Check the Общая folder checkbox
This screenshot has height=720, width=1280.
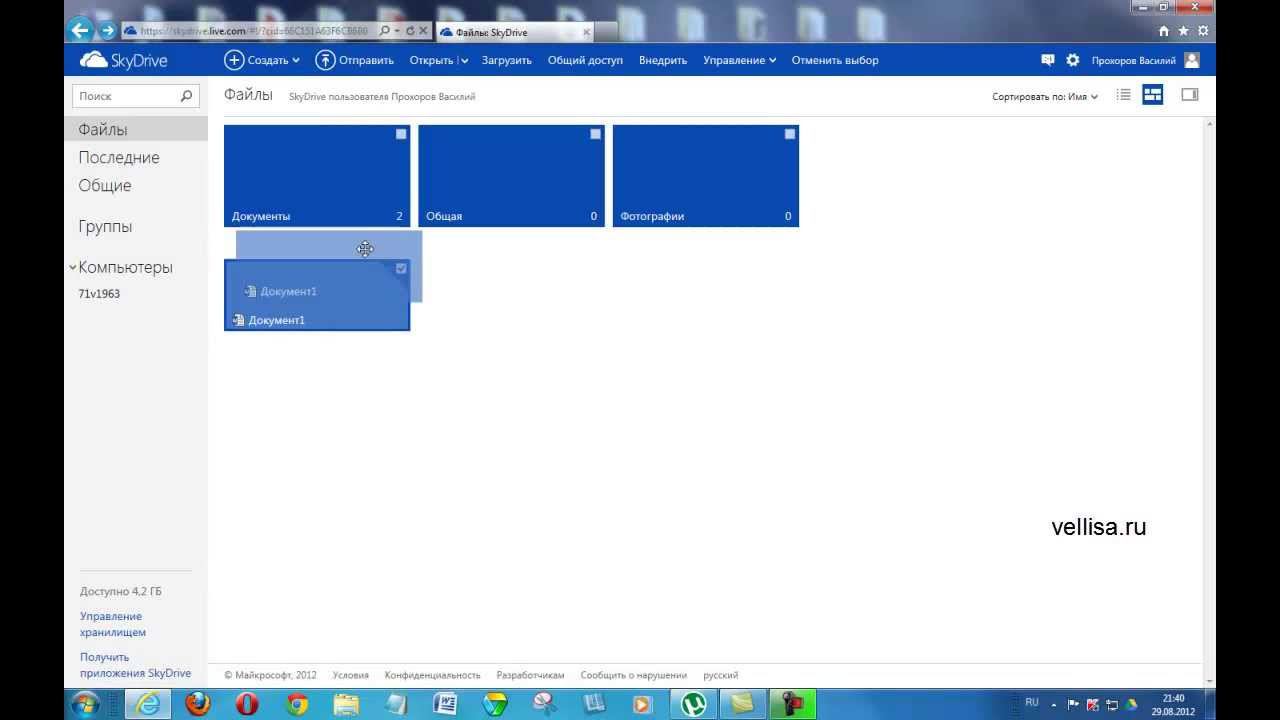tap(595, 134)
